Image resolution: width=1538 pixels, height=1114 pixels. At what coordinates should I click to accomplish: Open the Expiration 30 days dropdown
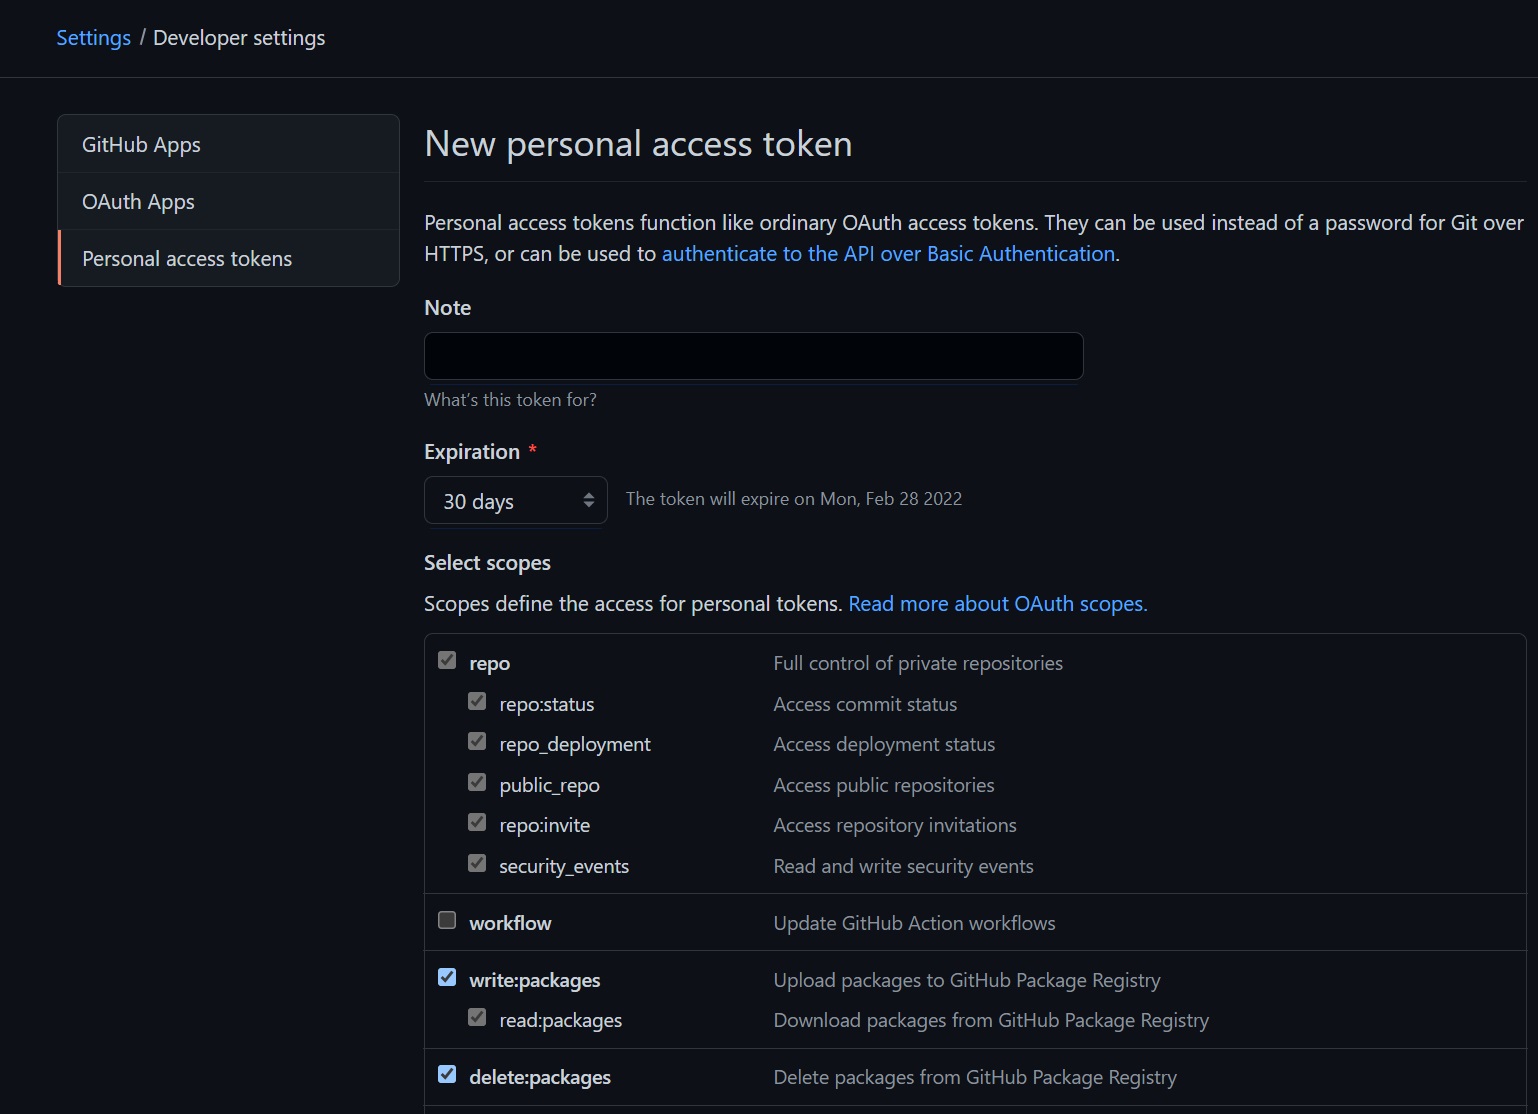(515, 501)
